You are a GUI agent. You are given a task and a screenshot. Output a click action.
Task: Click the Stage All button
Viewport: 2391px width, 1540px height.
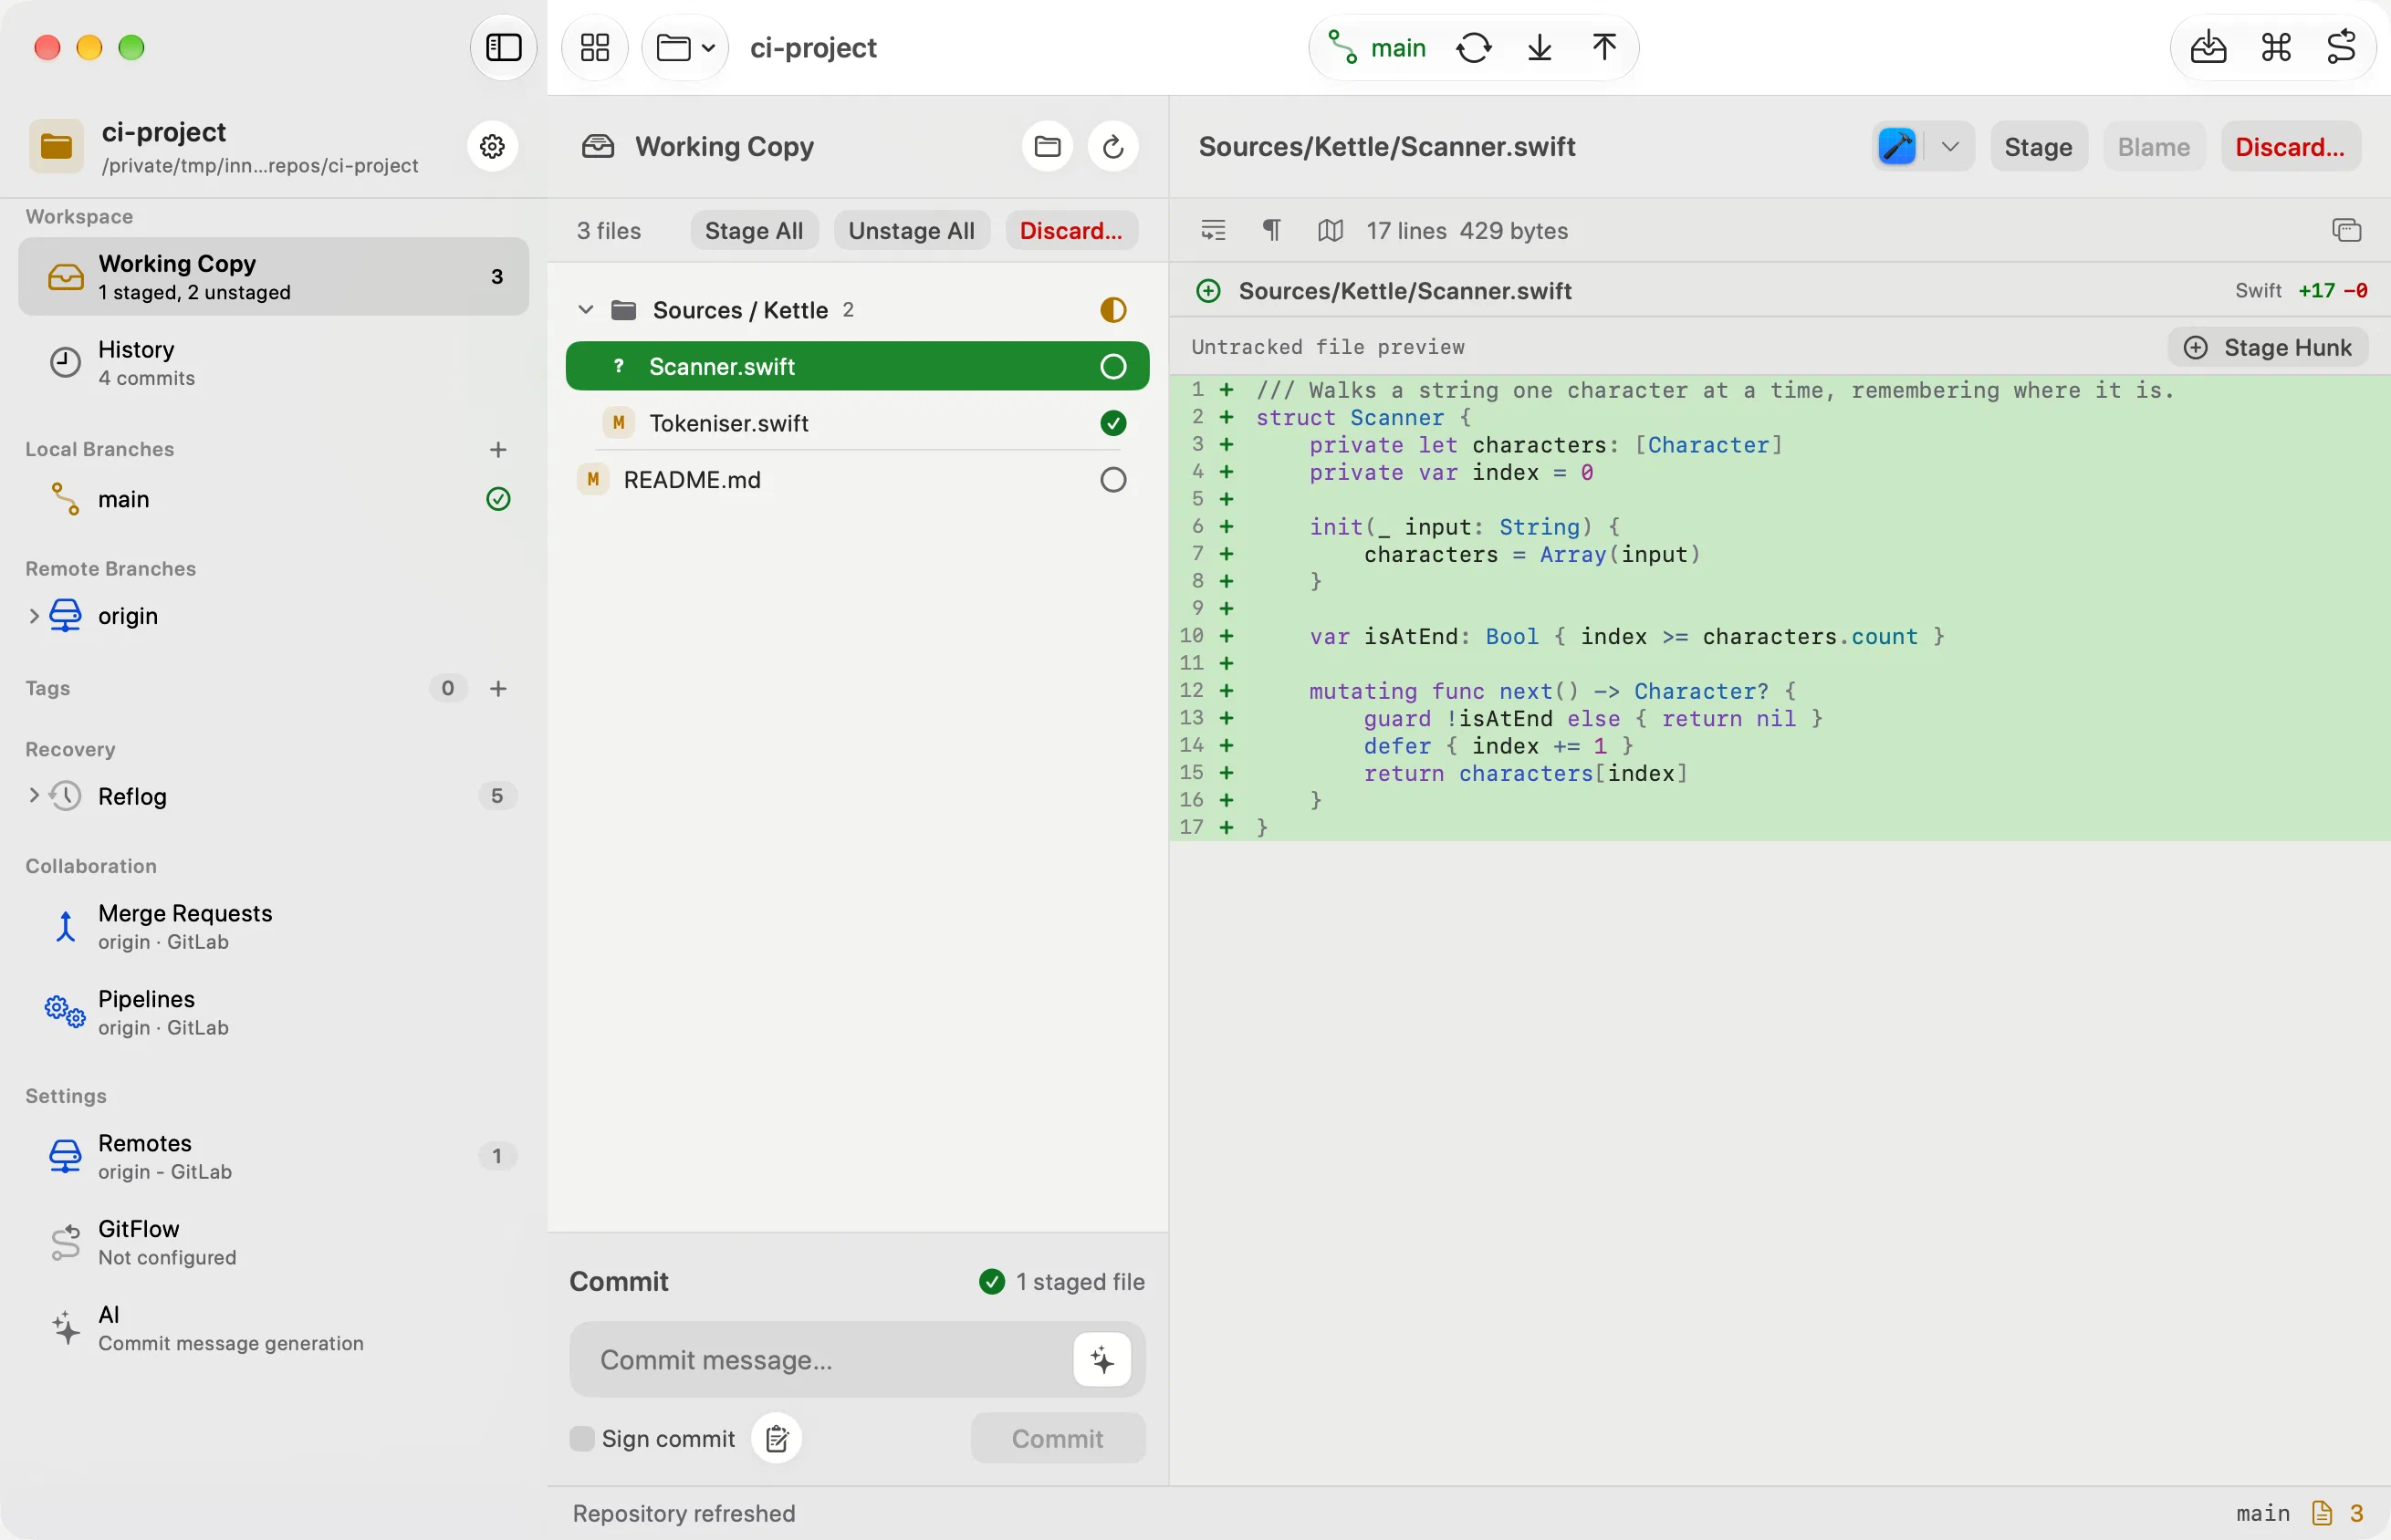point(754,231)
